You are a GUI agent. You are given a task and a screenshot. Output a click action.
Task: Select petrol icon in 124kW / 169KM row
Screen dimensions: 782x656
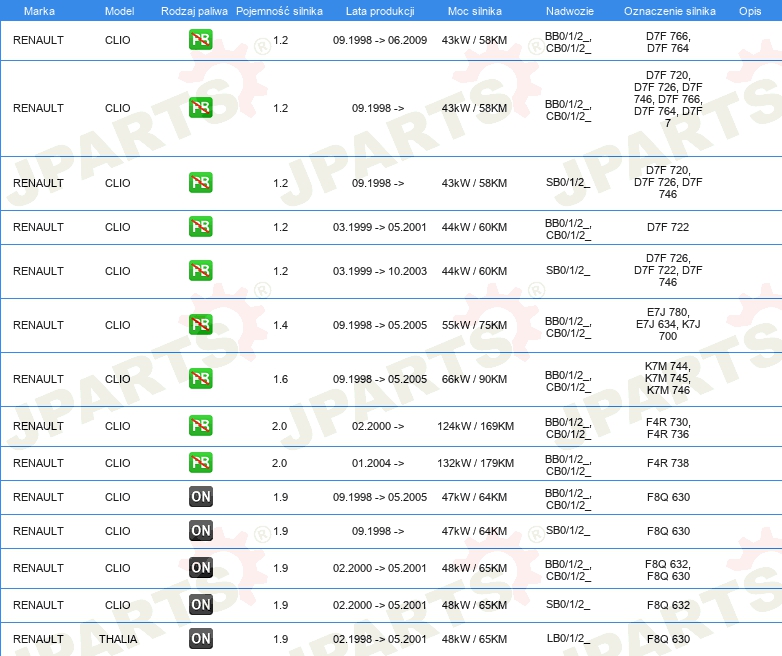pyautogui.click(x=200, y=426)
